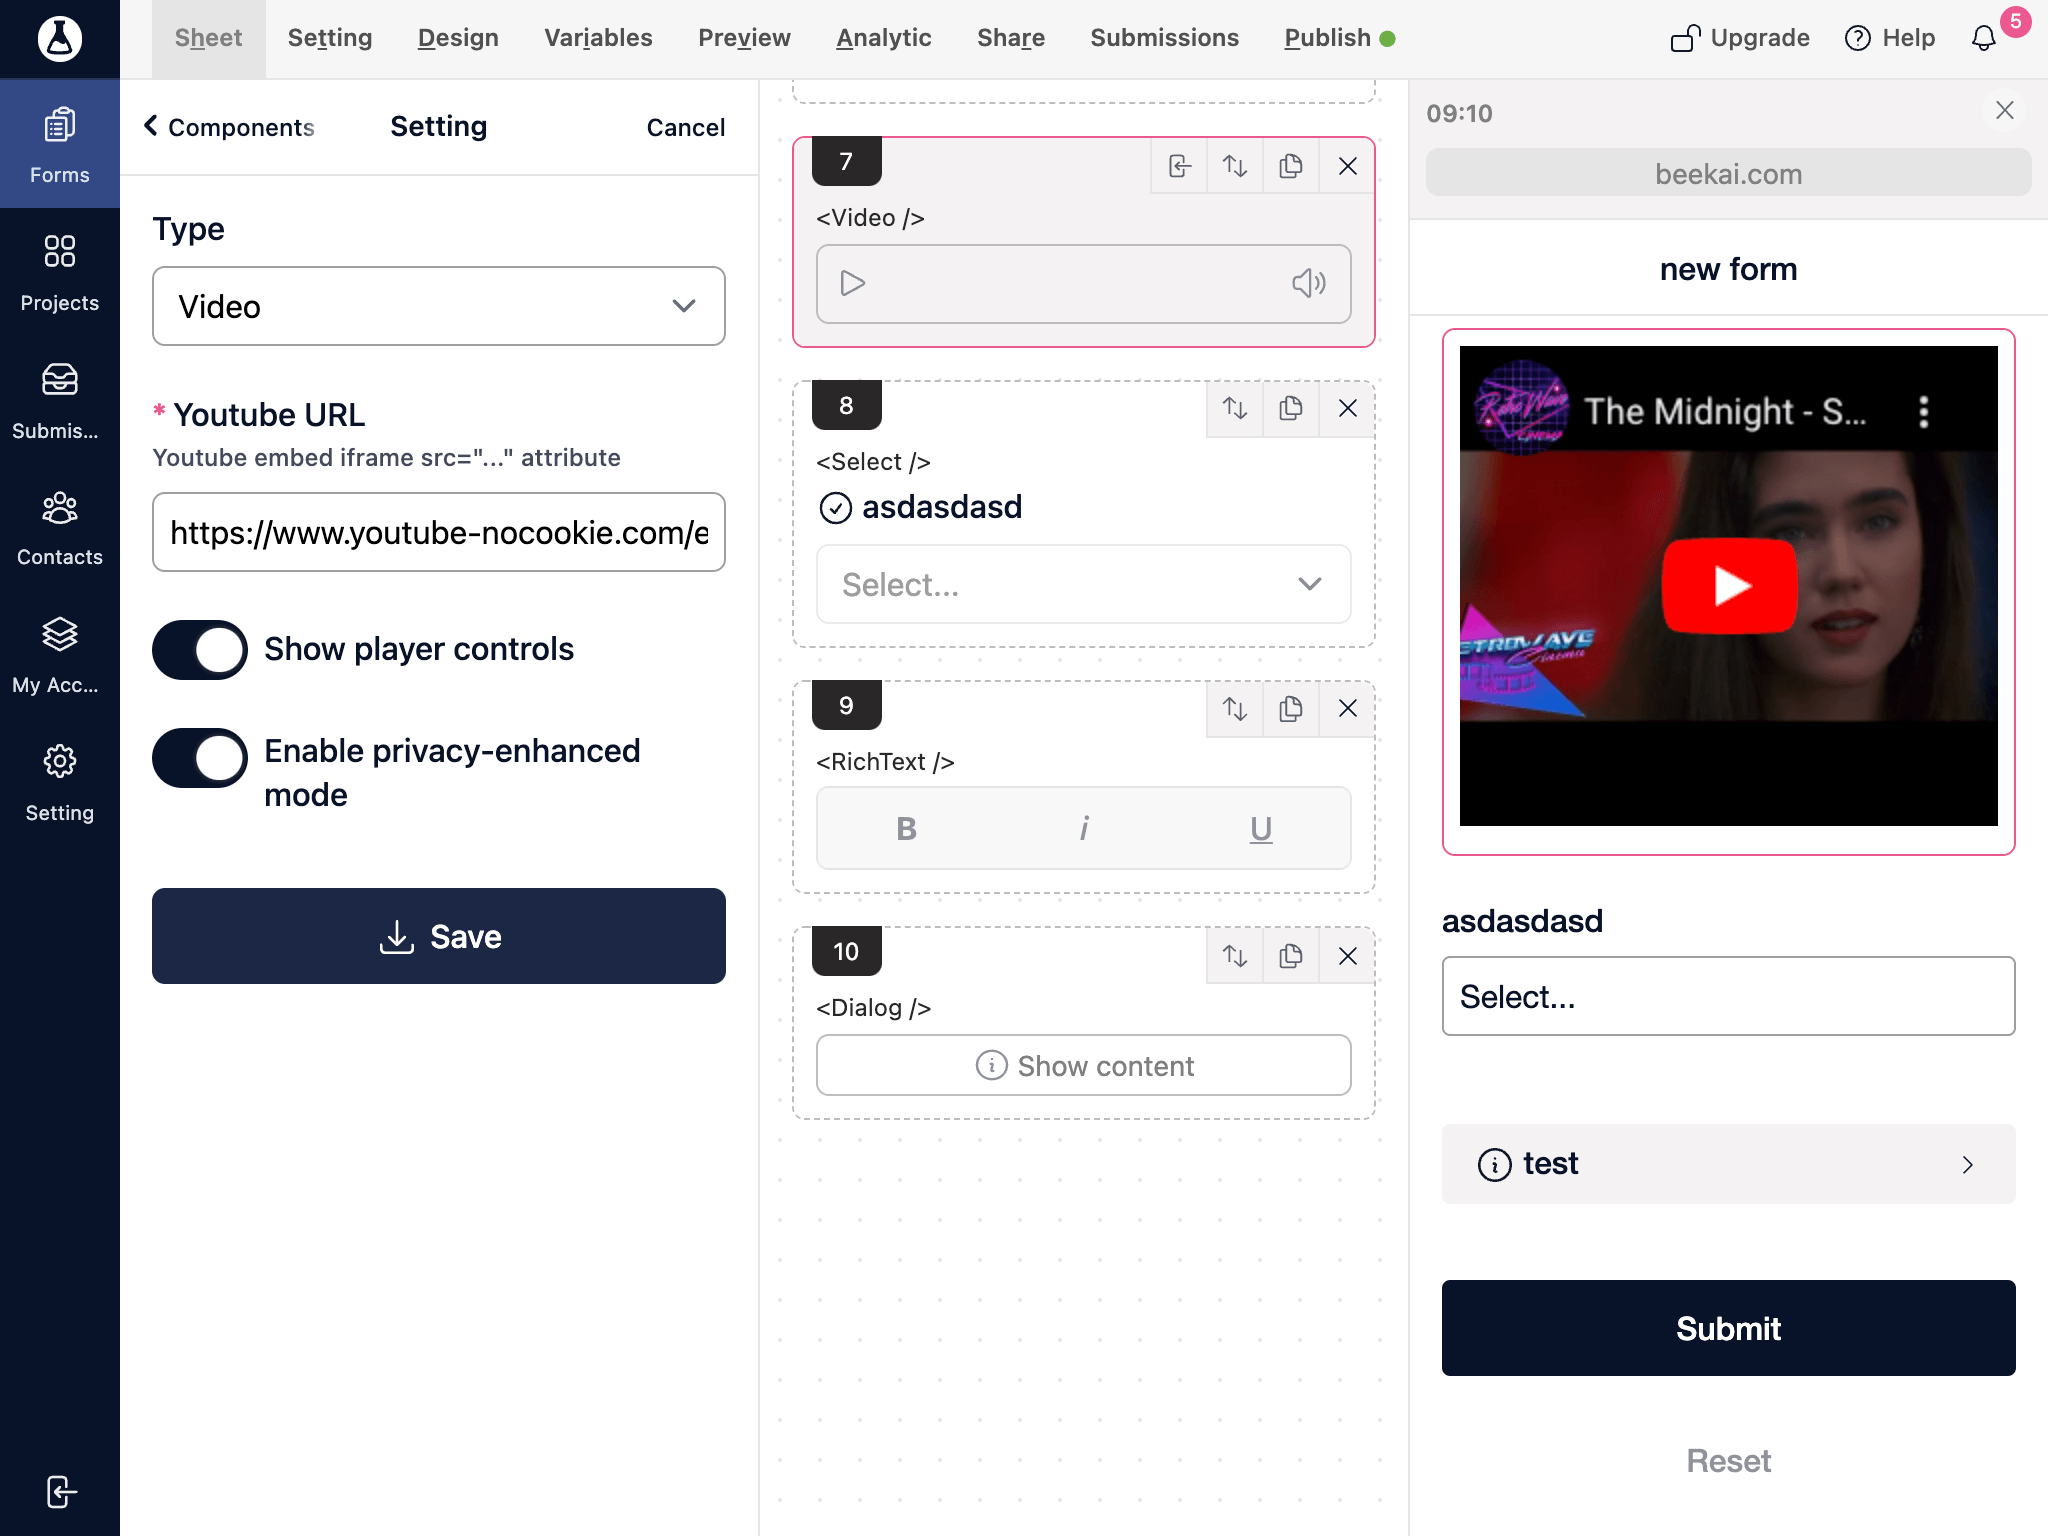Click the Youtube URL input field
This screenshot has width=2048, height=1536.
coord(439,532)
